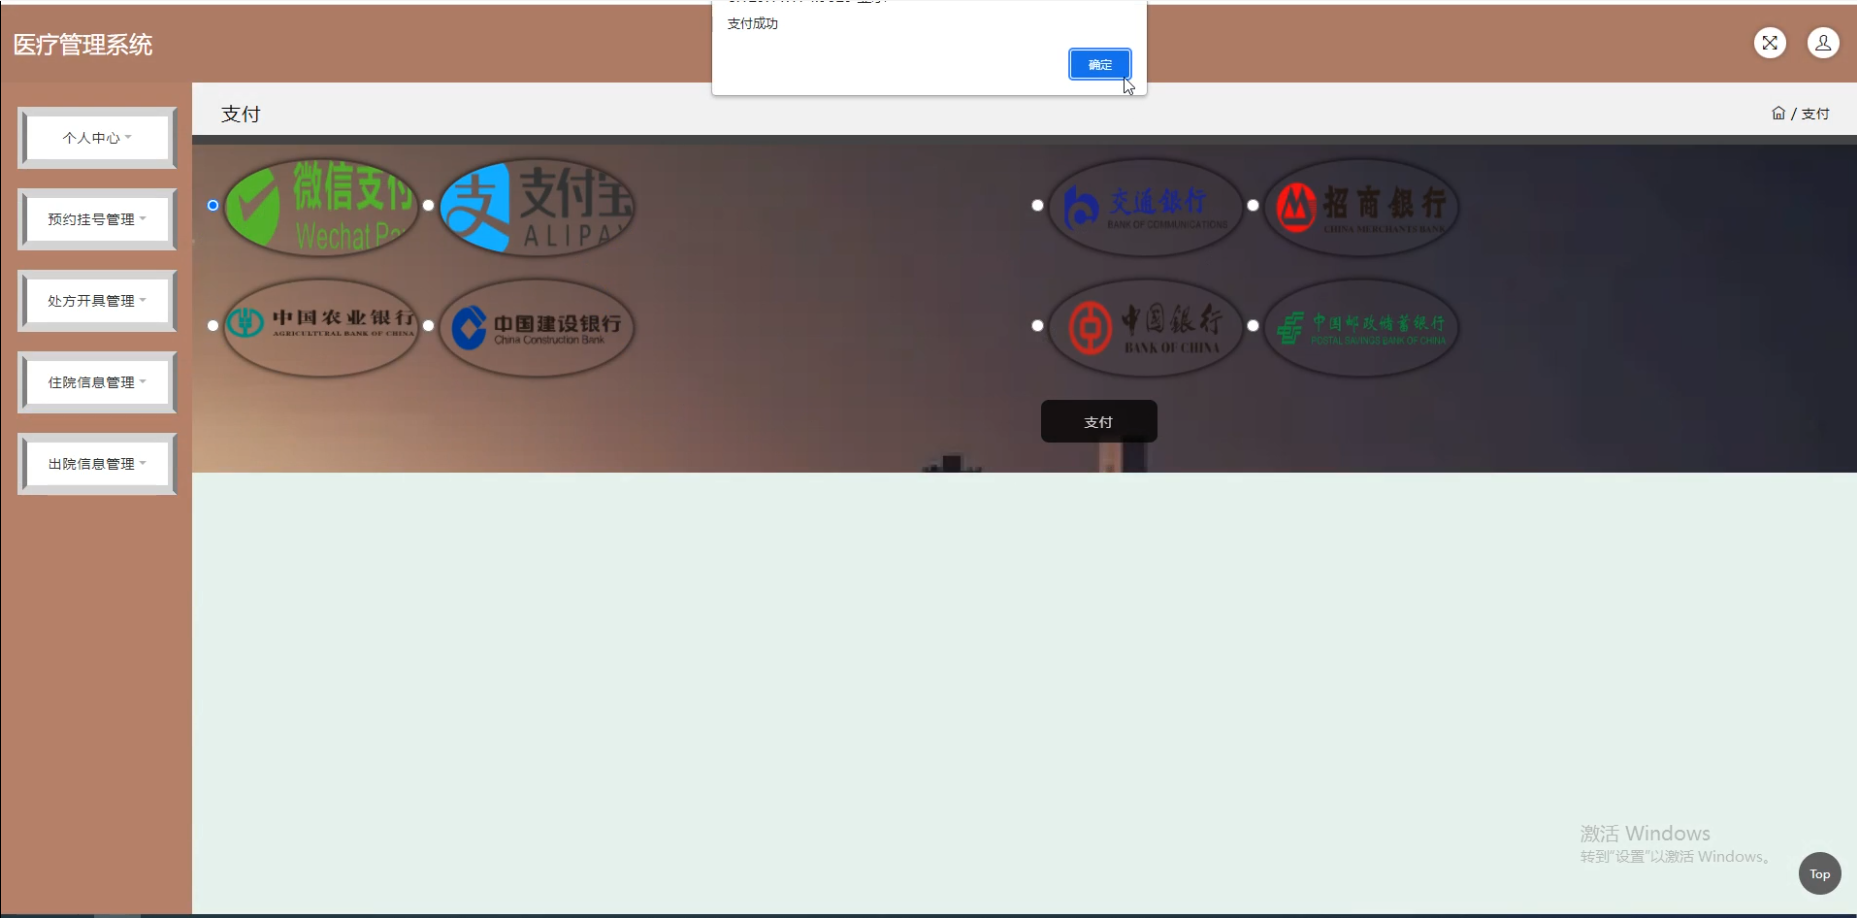
Task: Click the WeChat Pay logo
Action: (321, 207)
